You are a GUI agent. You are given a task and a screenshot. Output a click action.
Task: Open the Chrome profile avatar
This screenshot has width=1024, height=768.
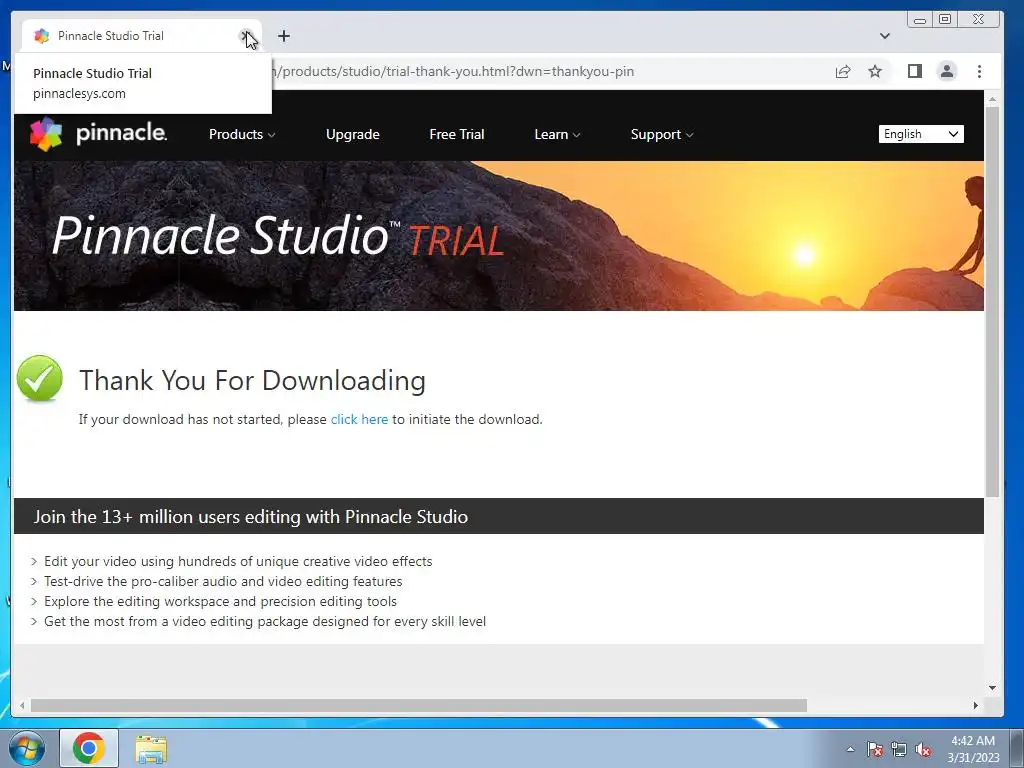[x=946, y=71]
